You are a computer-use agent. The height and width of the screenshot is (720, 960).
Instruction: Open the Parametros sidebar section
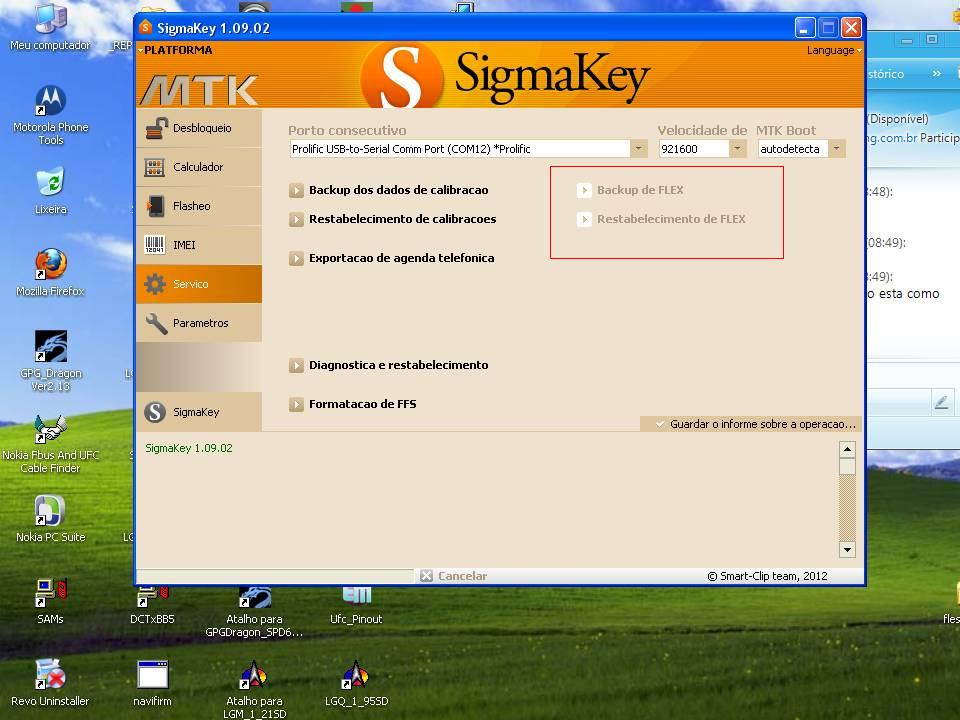click(x=199, y=323)
